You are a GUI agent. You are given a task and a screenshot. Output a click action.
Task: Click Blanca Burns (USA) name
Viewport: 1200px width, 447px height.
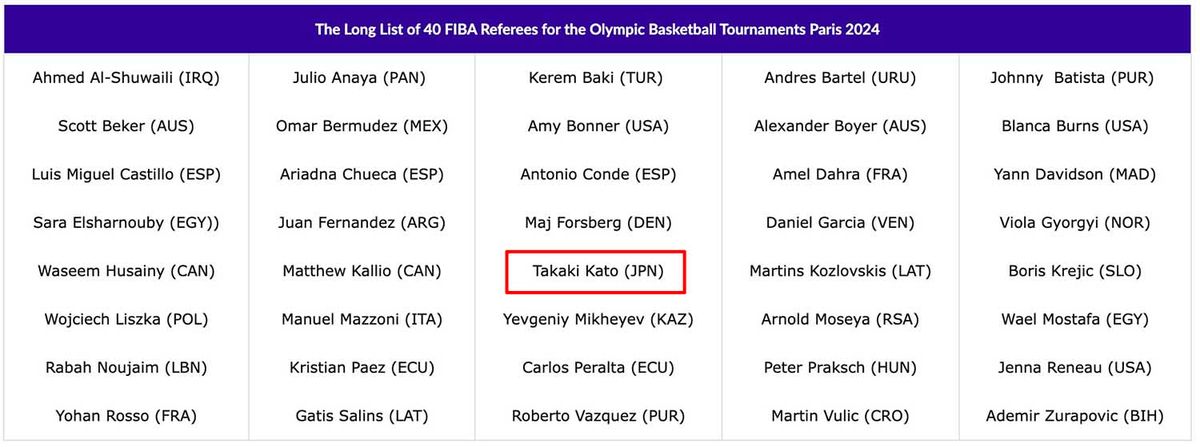pos(1077,126)
